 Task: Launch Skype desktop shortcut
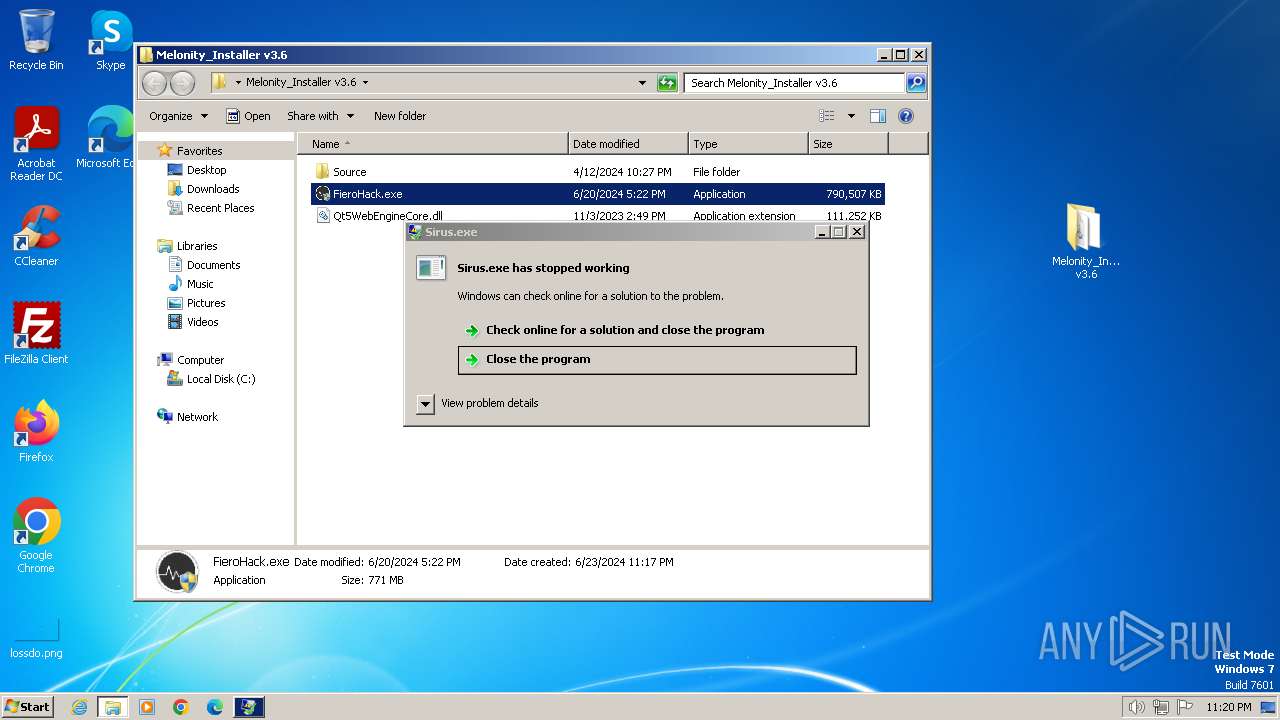[111, 40]
